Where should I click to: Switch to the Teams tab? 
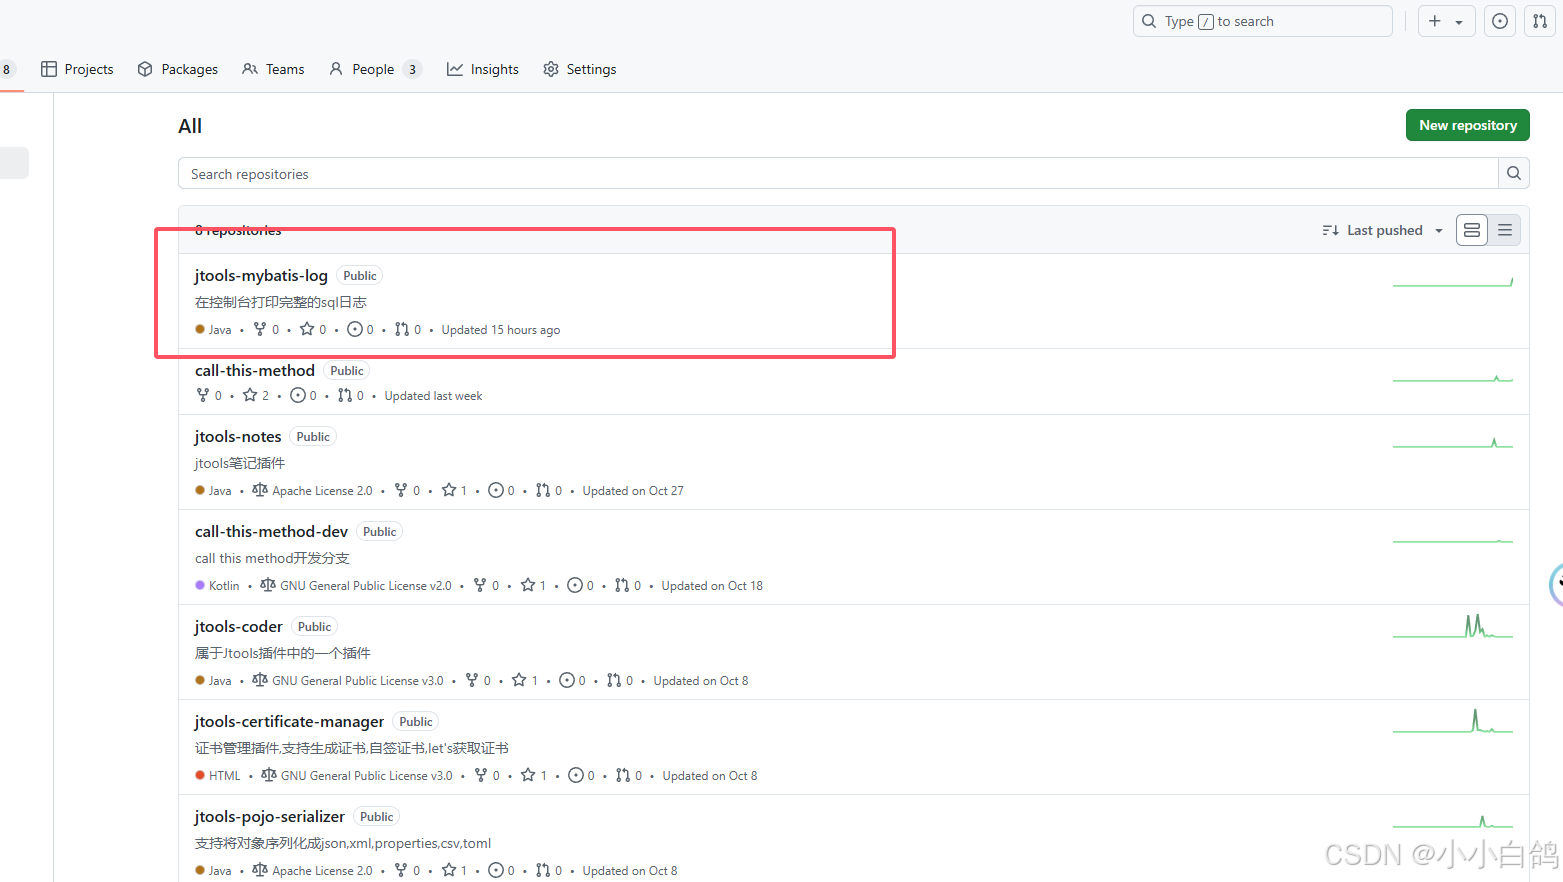[x=273, y=69]
